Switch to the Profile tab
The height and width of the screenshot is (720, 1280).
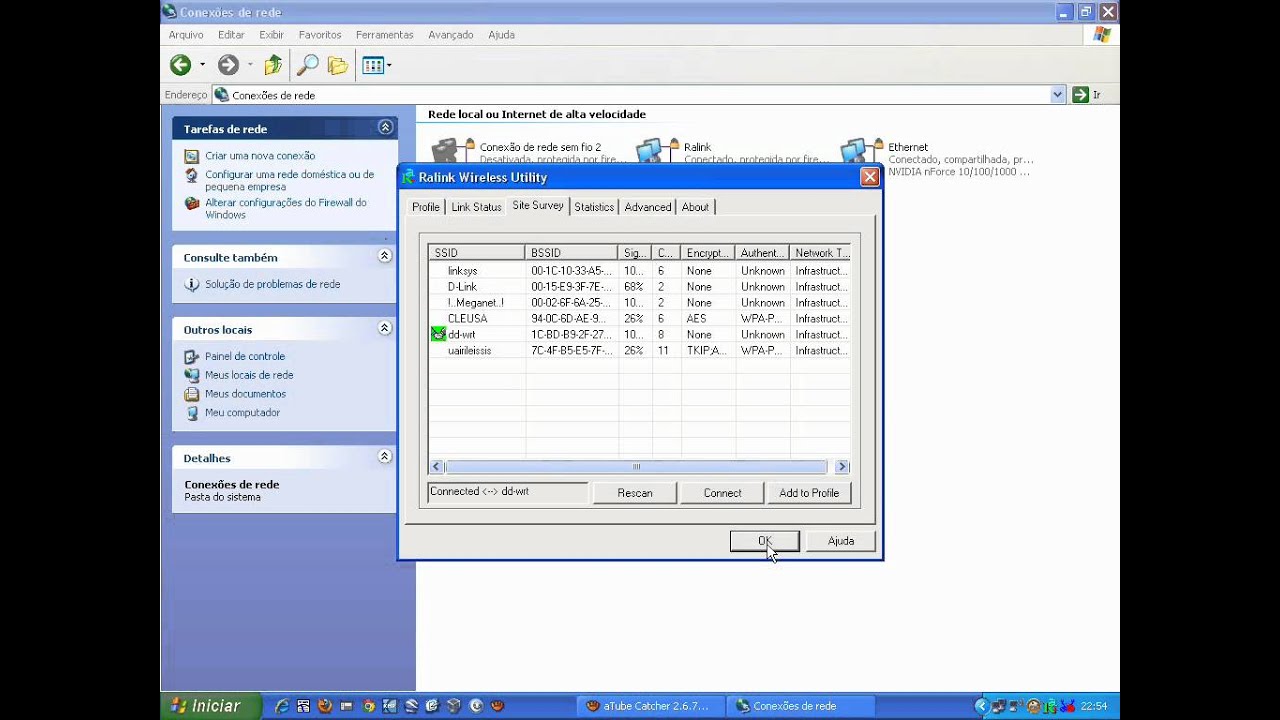point(426,207)
